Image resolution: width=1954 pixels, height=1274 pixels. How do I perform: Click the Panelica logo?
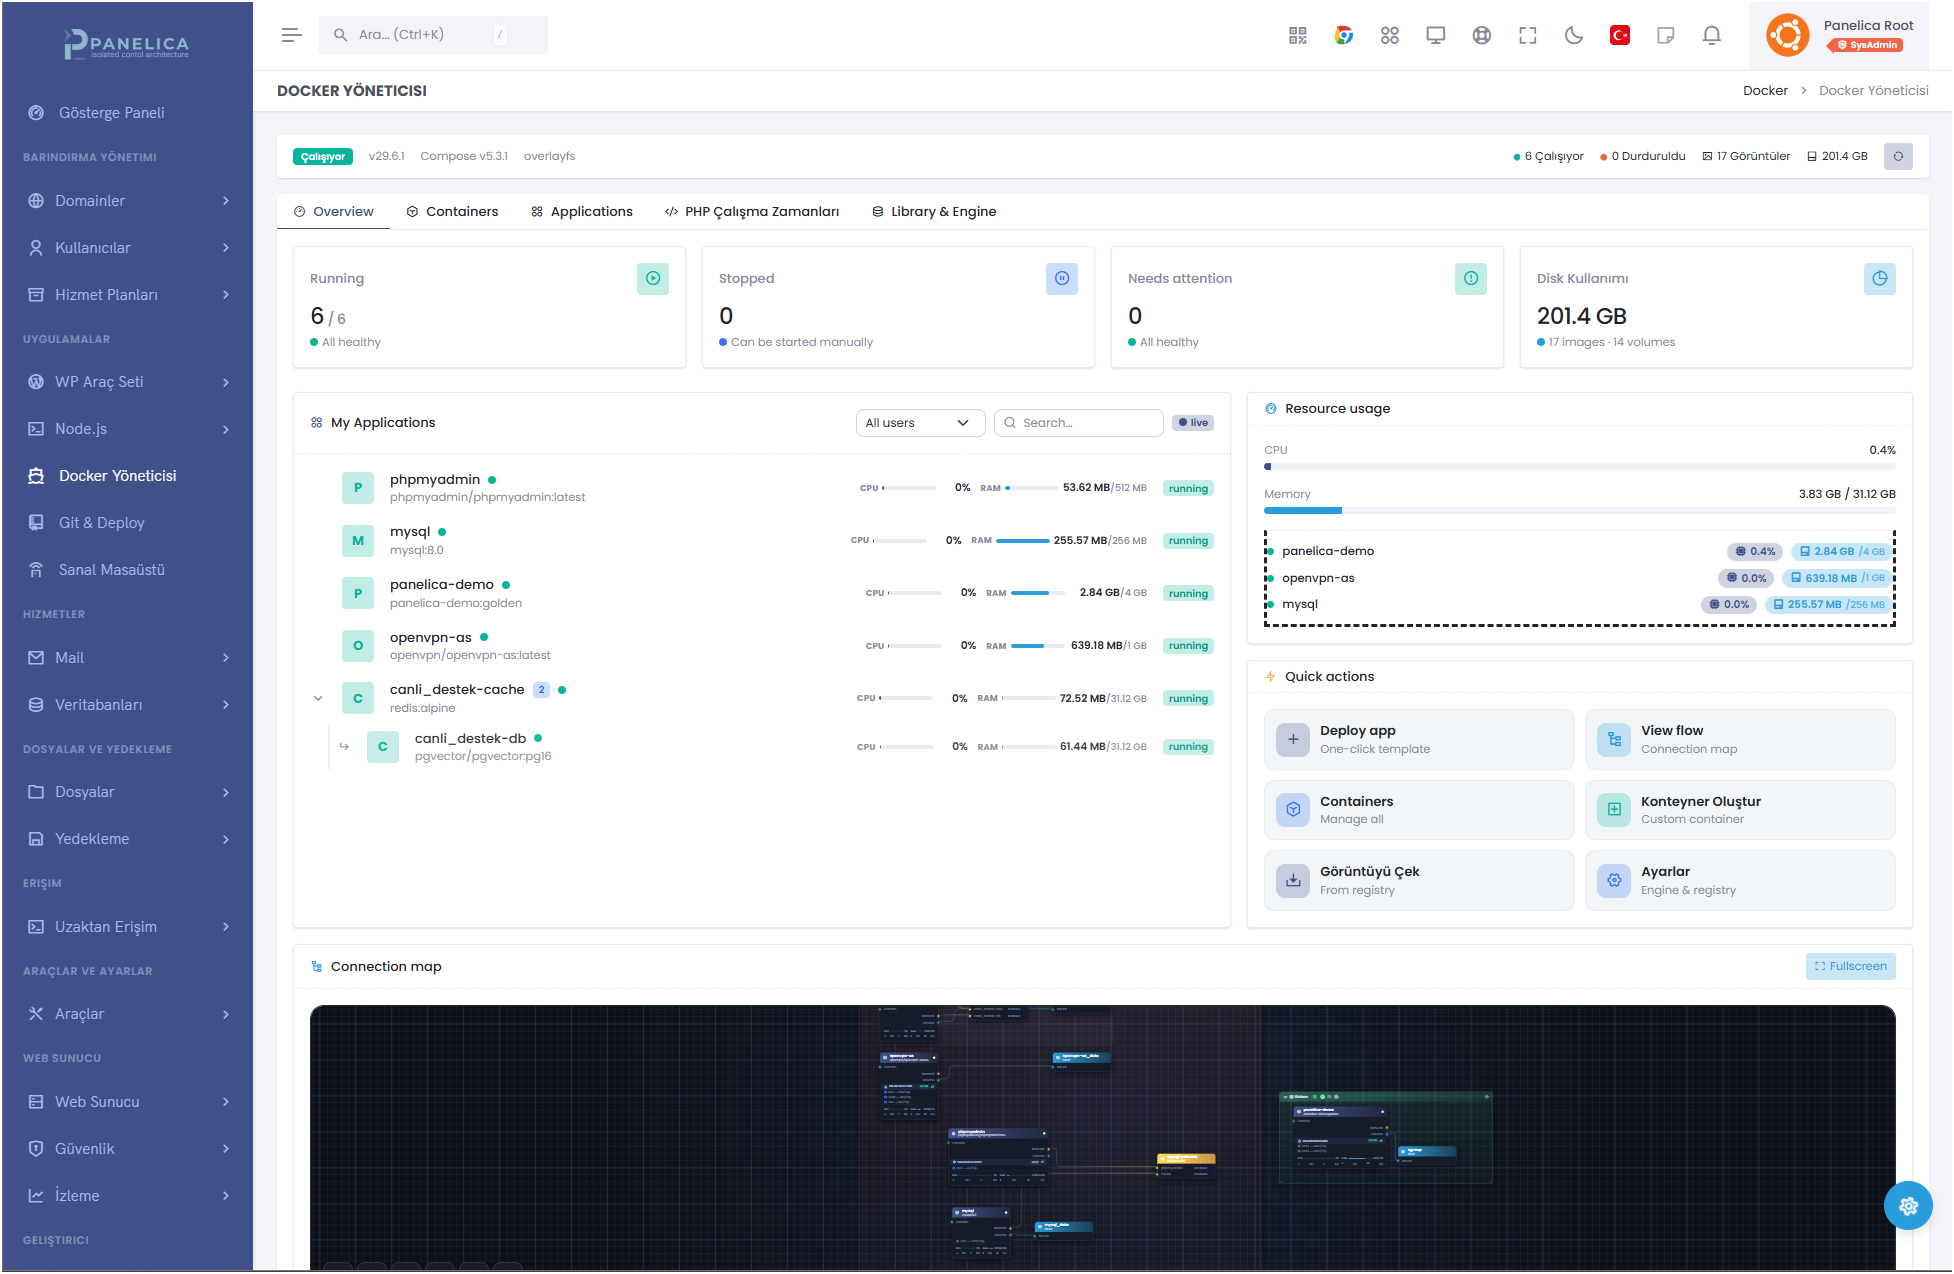[x=127, y=44]
